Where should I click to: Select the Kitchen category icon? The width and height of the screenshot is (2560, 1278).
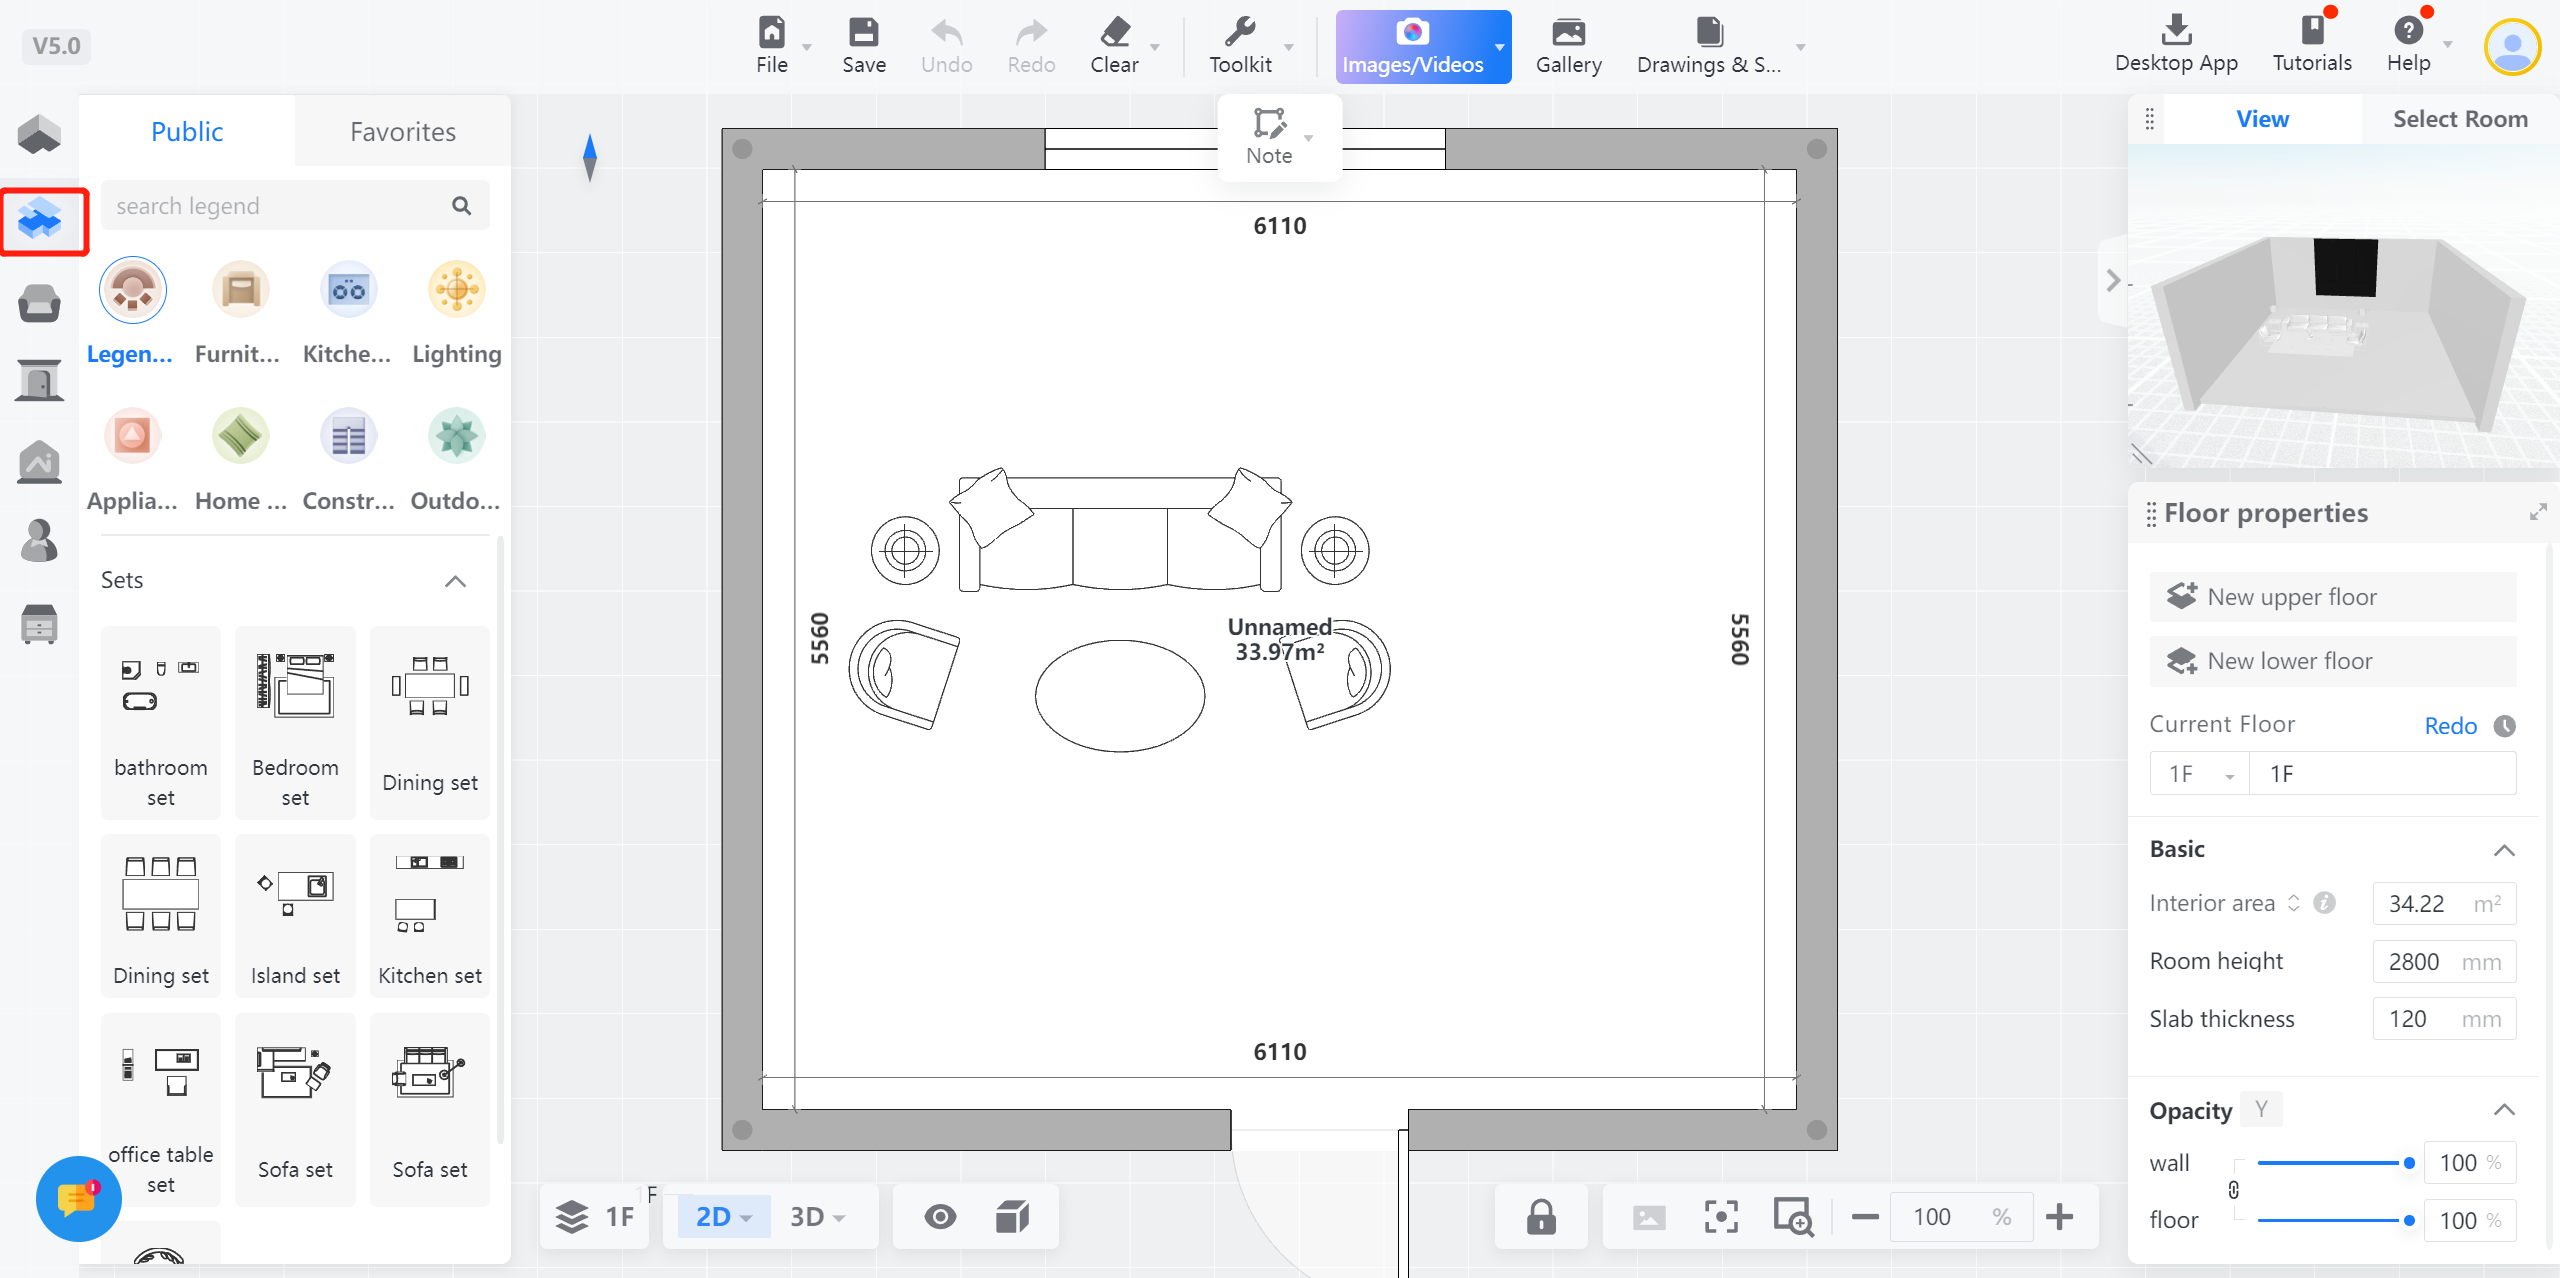[347, 291]
